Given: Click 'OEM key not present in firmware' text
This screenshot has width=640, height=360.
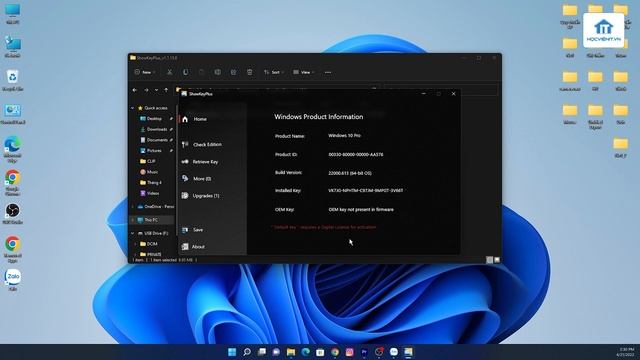Looking at the screenshot, I should click(x=361, y=210).
